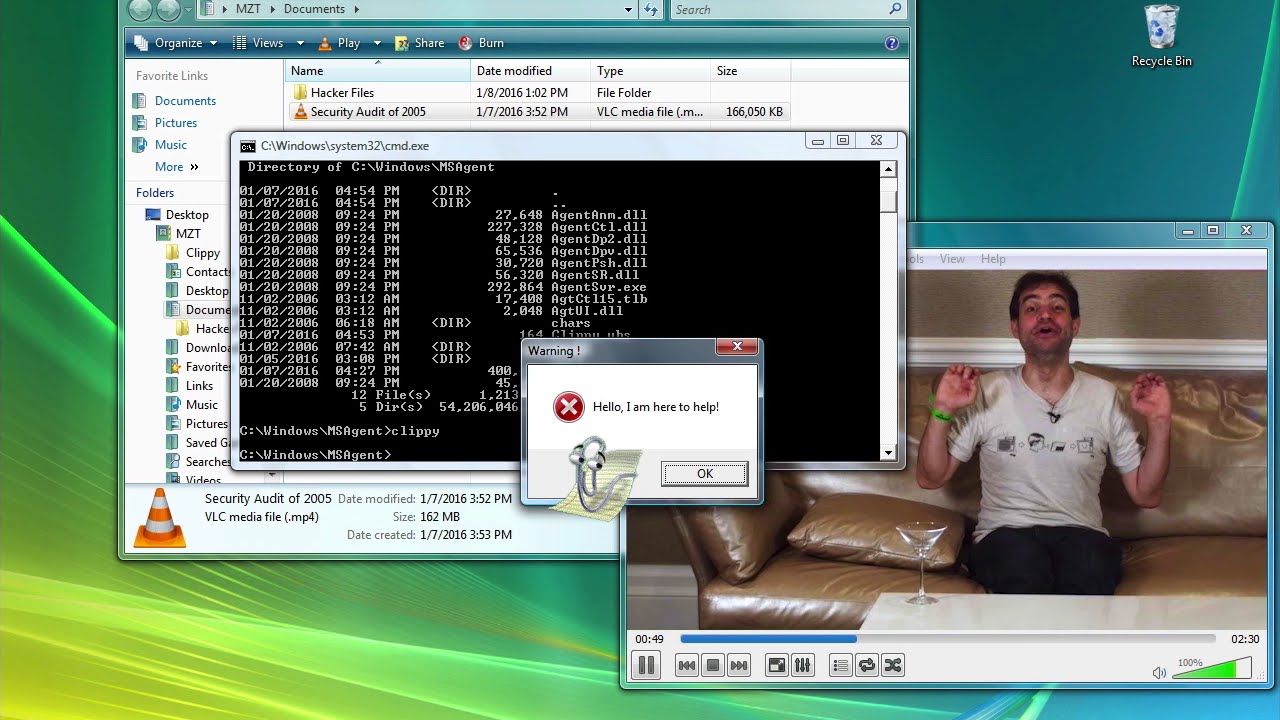Click Share in the Explorer toolbar
Screen dimensions: 1280x720
tap(419, 43)
